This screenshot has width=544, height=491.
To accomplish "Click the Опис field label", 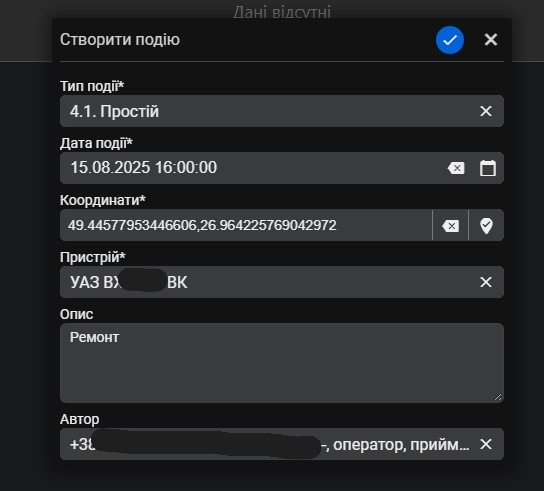I will coord(76,314).
